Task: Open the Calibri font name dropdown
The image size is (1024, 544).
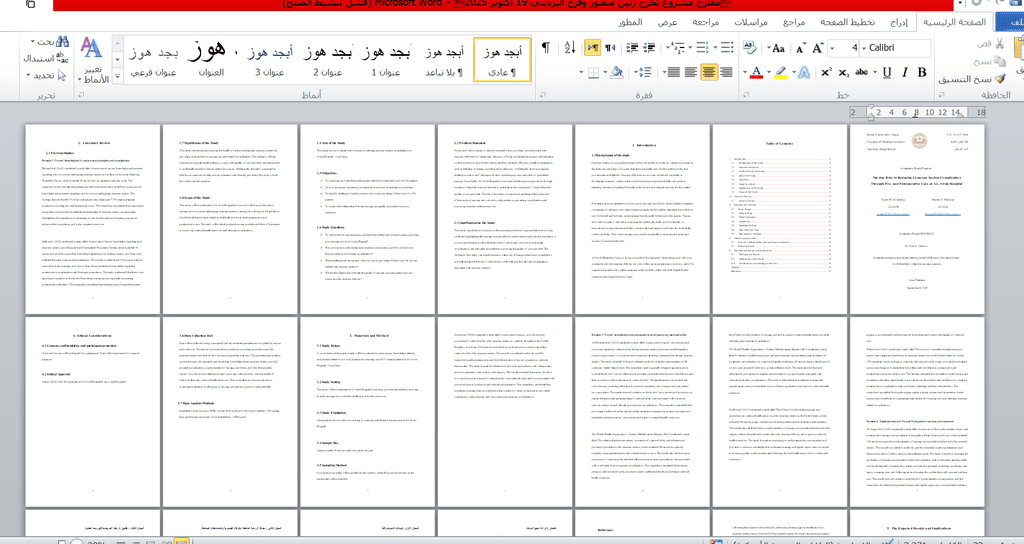Action: [x=863, y=48]
